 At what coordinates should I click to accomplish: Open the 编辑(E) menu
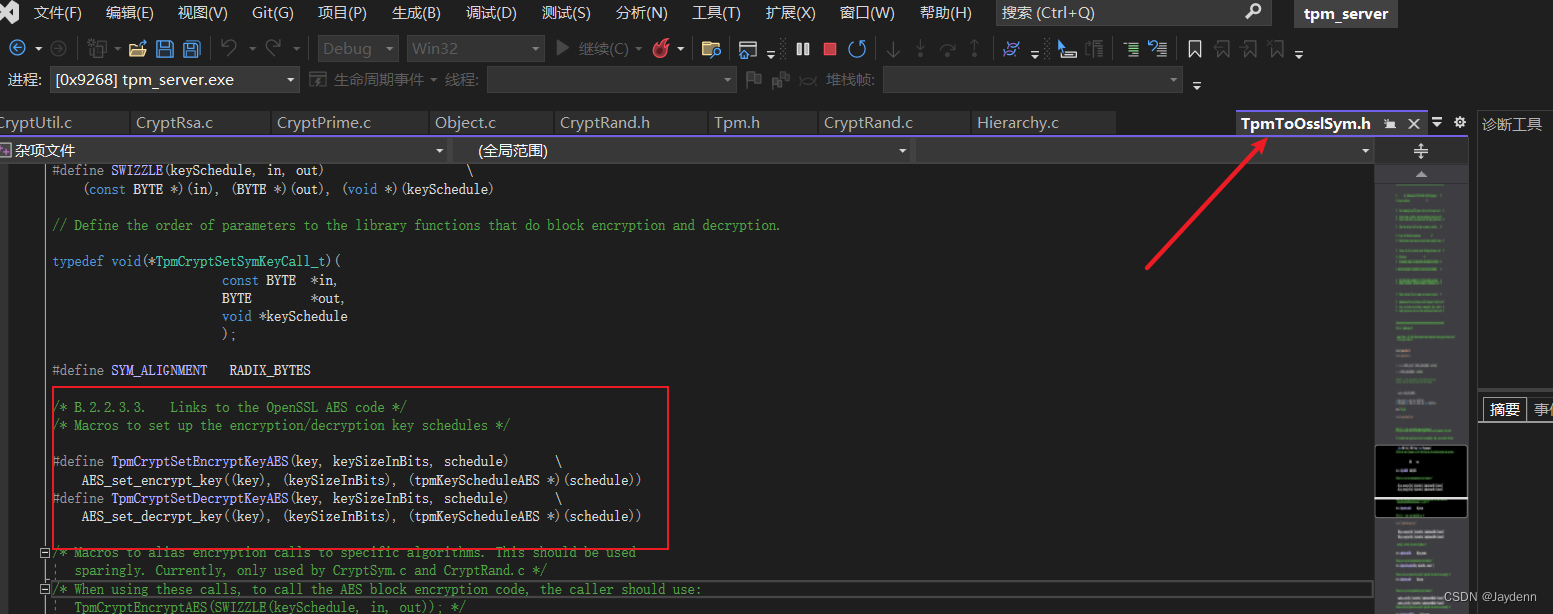point(130,13)
